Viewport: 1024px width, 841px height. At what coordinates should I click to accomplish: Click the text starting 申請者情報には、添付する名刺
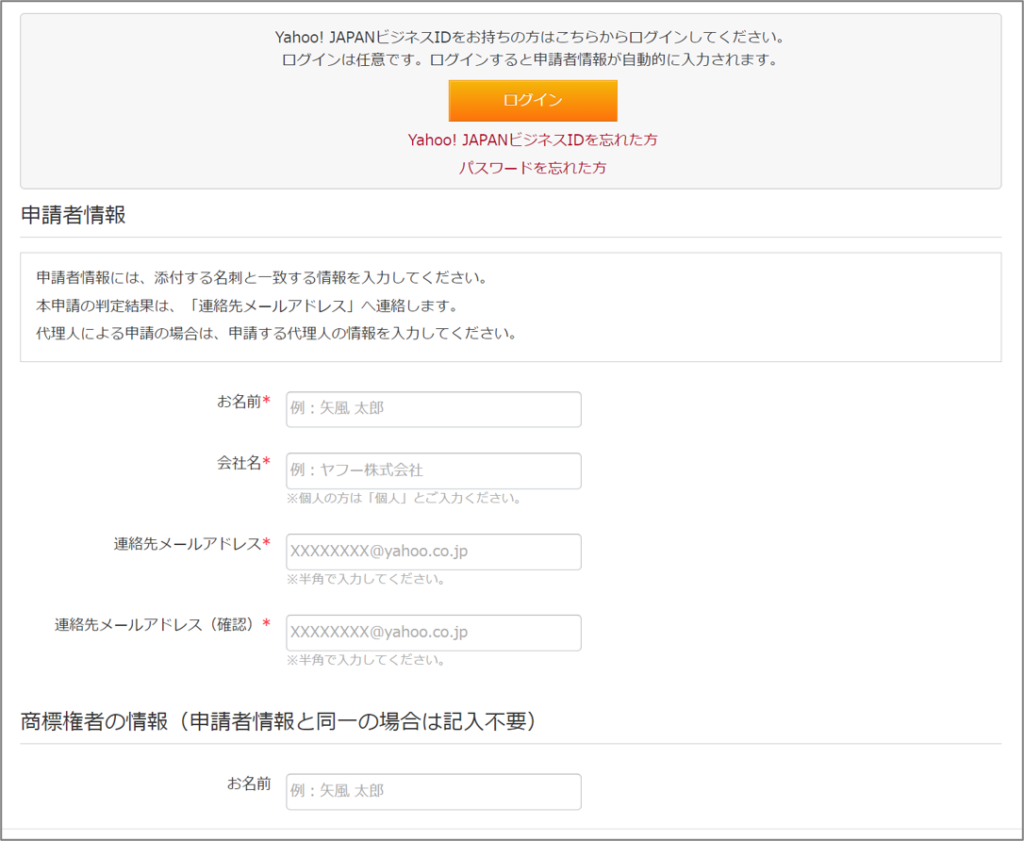click(263, 278)
